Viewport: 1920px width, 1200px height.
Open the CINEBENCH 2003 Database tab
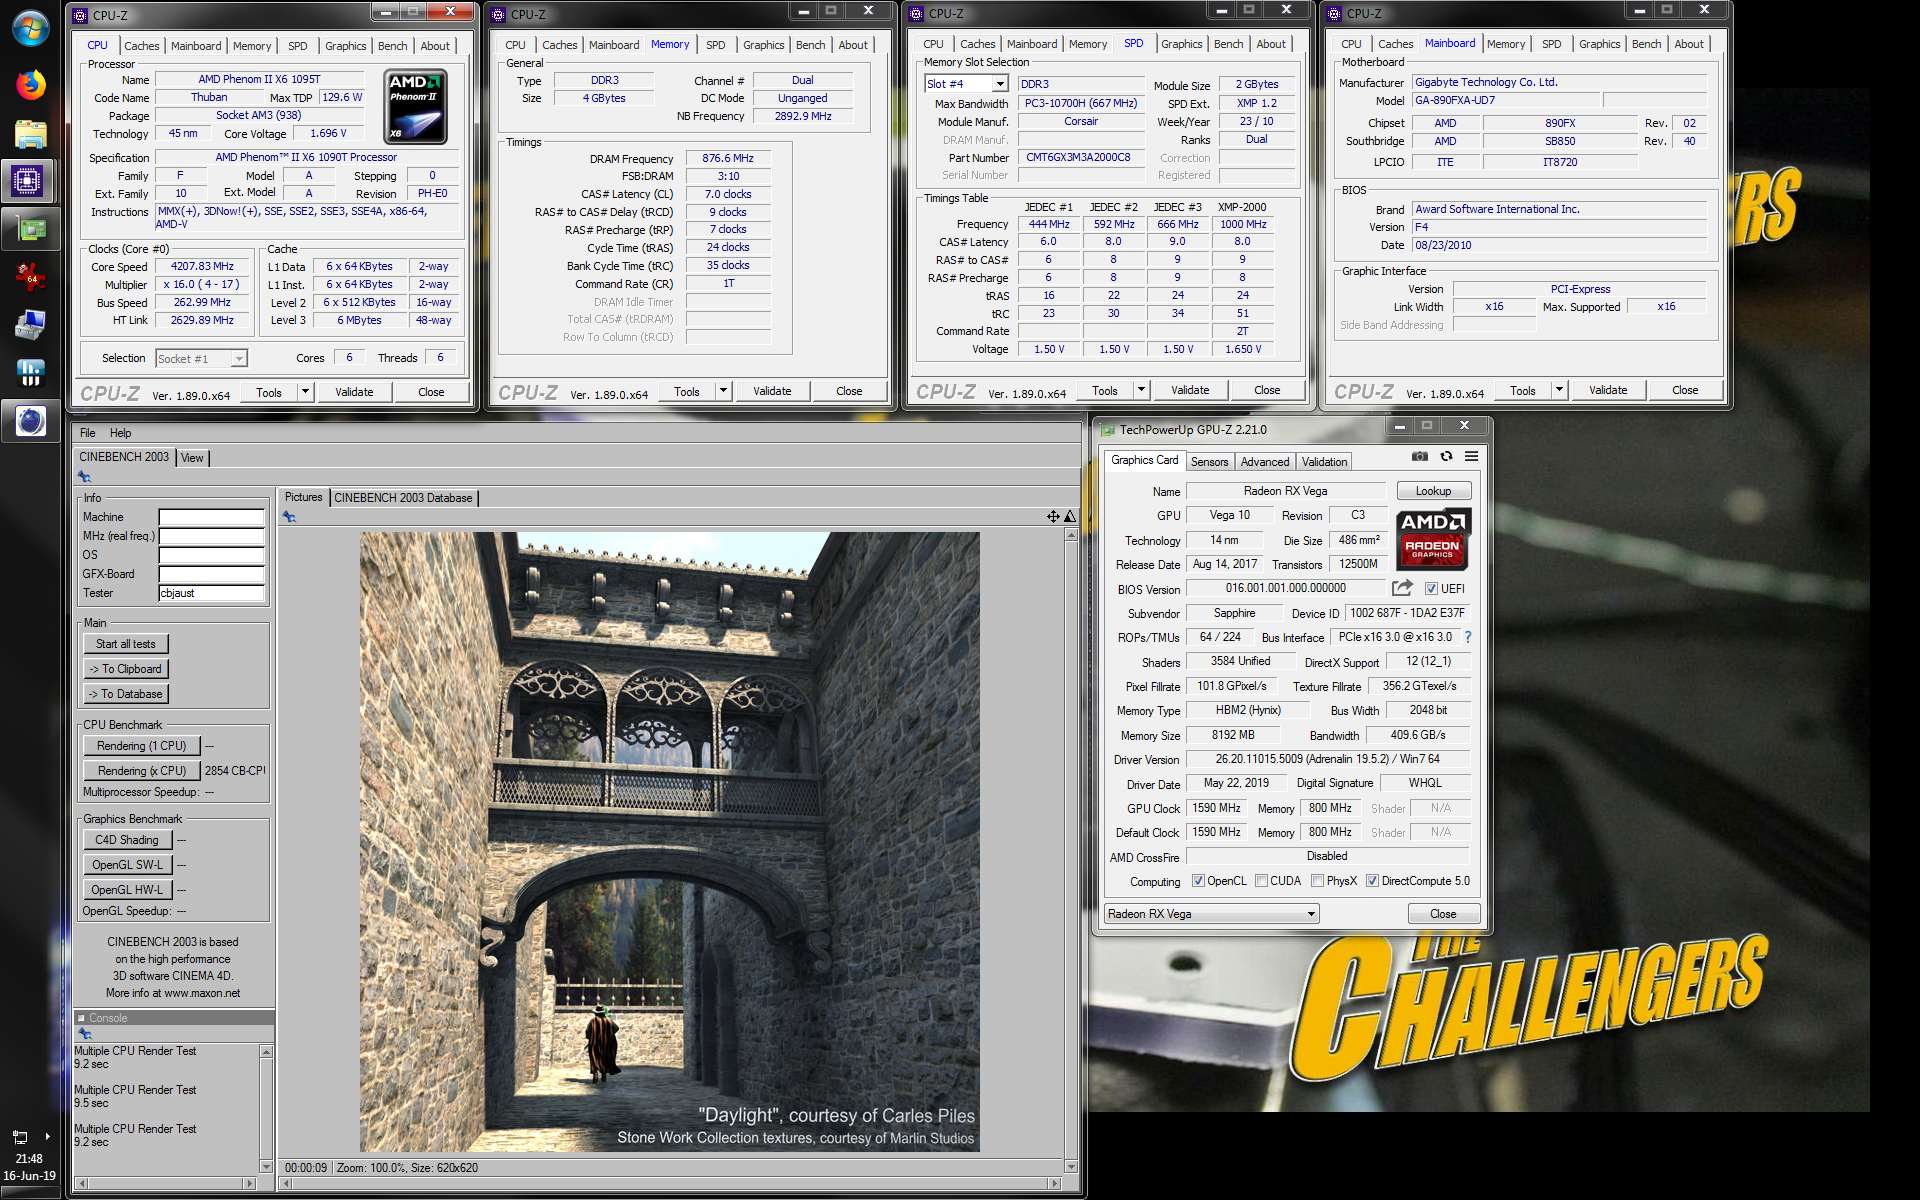point(403,498)
